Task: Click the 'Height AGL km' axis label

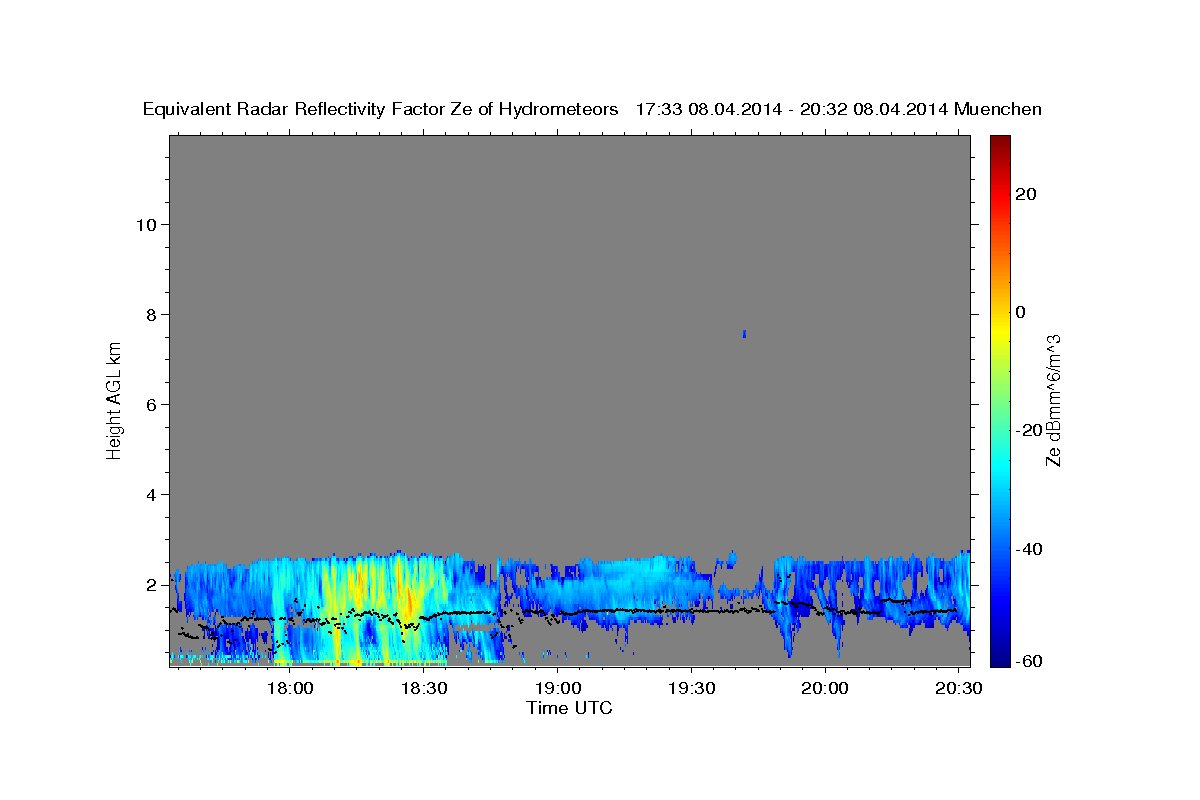Action: 114,399
